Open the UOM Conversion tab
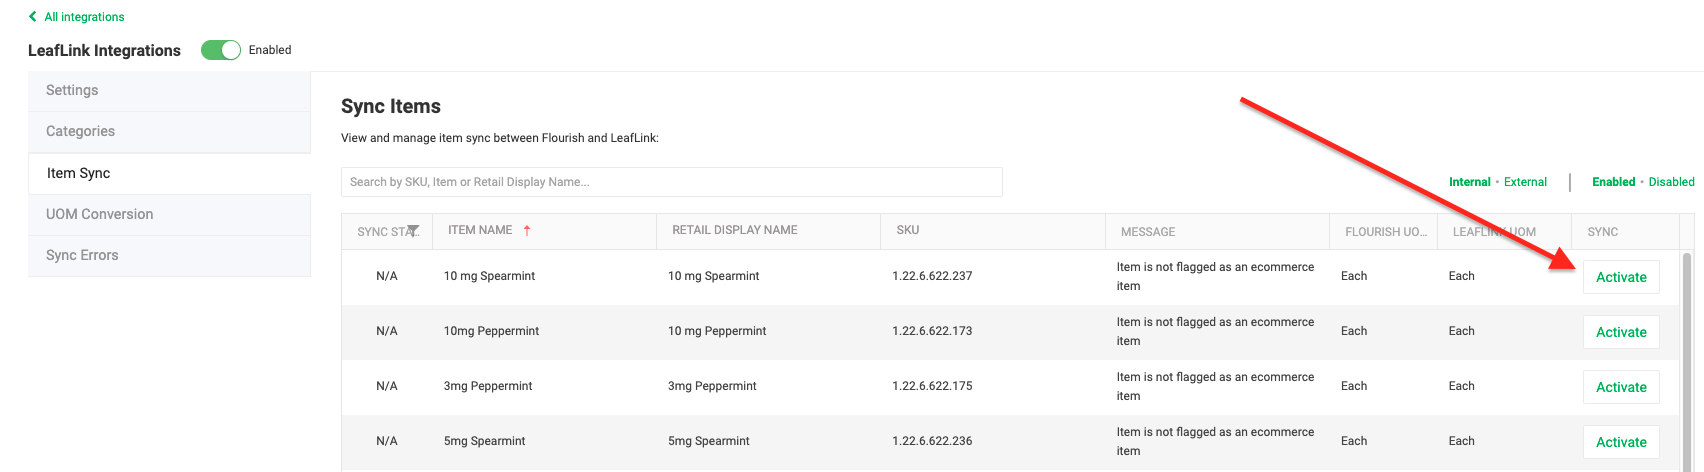 (169, 214)
